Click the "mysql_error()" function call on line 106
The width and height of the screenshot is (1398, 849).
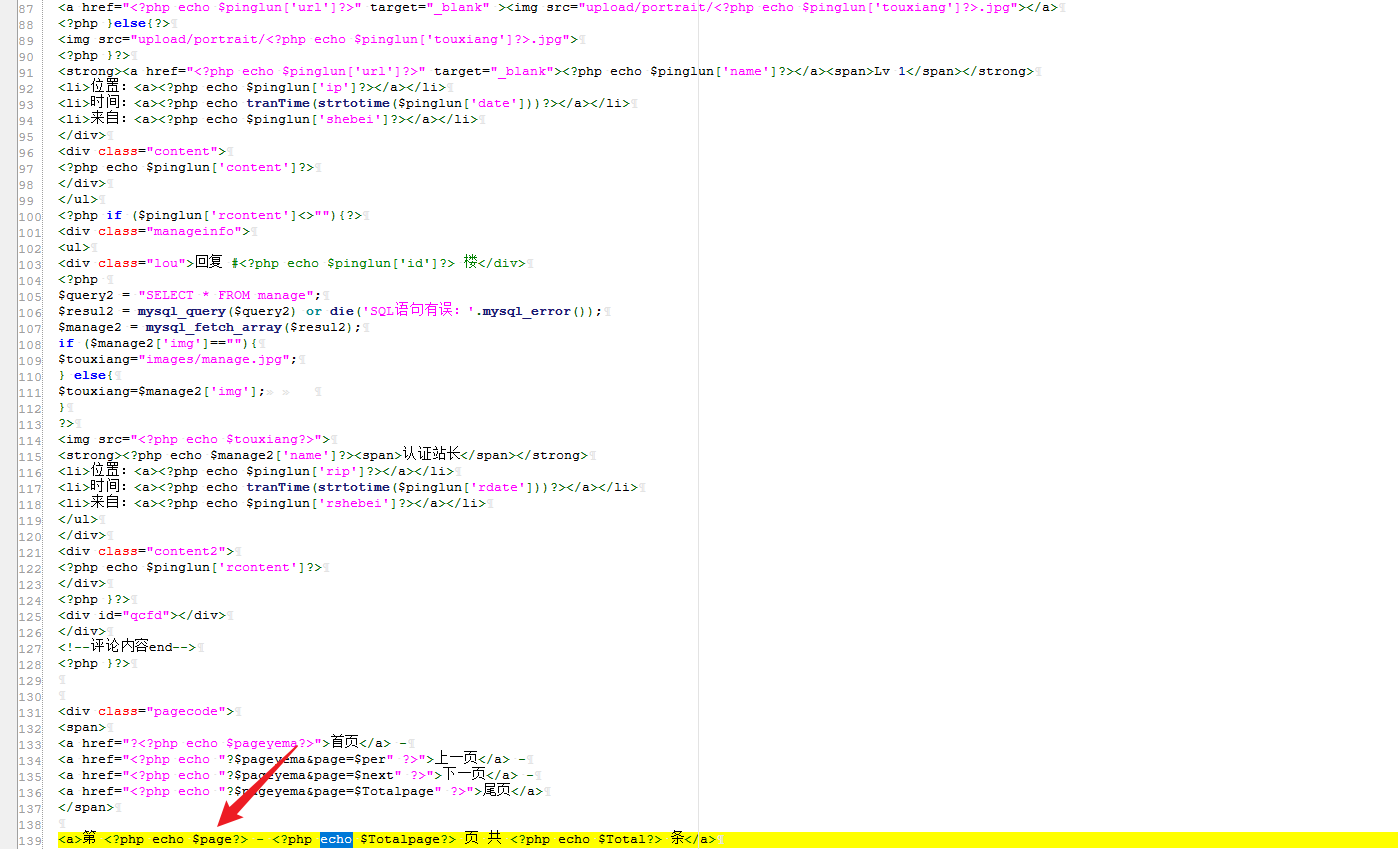530,311
